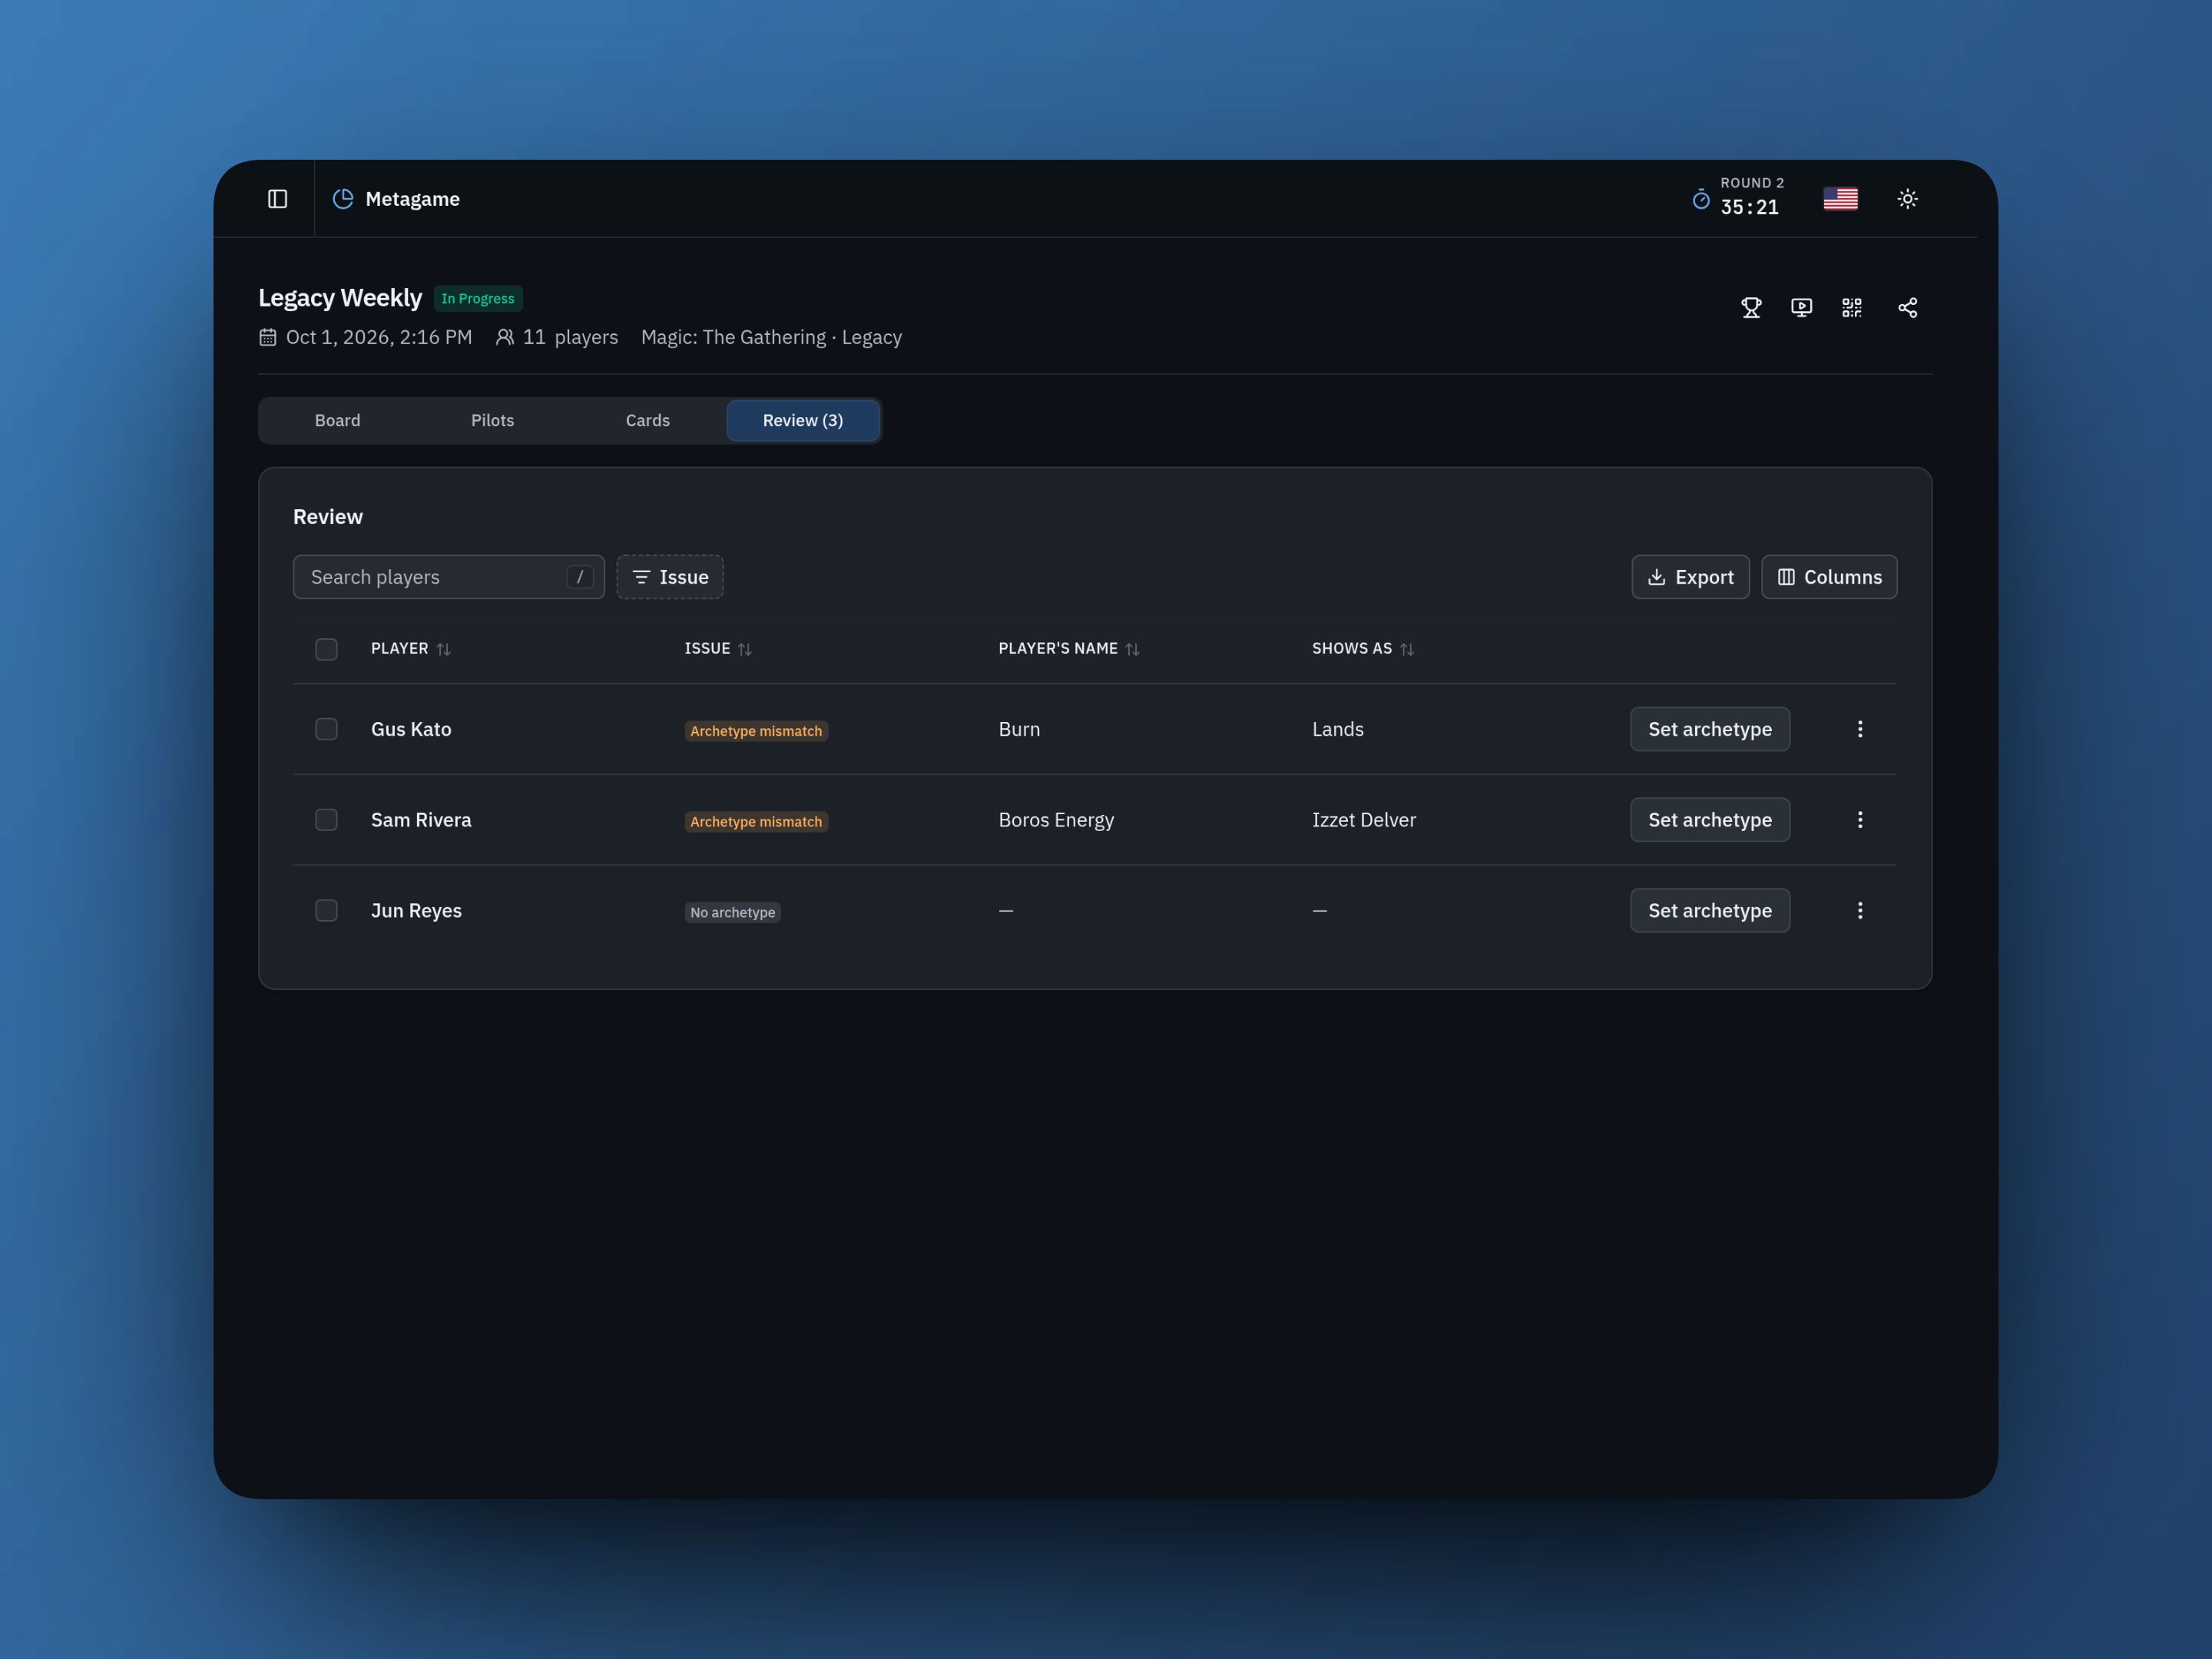
Task: Focus the Search players field
Action: [449, 577]
